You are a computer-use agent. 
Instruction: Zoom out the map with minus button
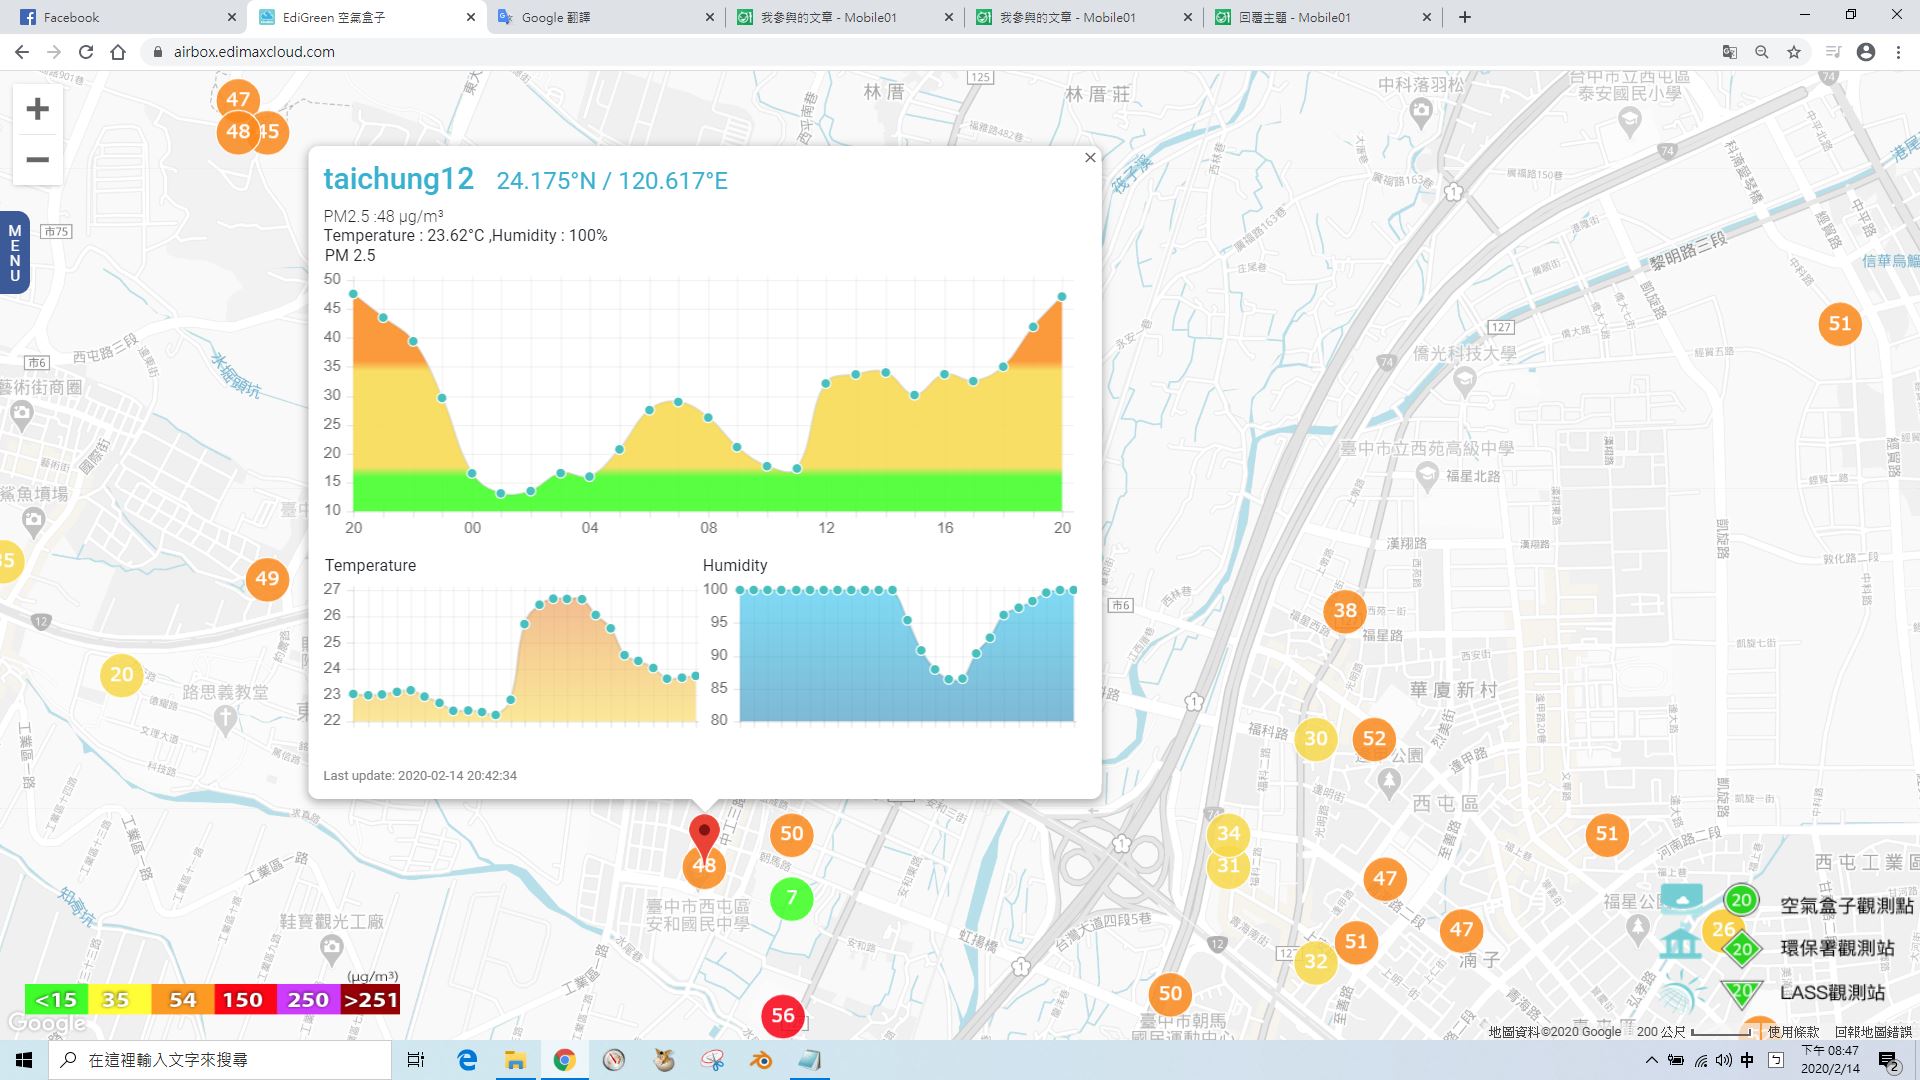click(x=37, y=160)
